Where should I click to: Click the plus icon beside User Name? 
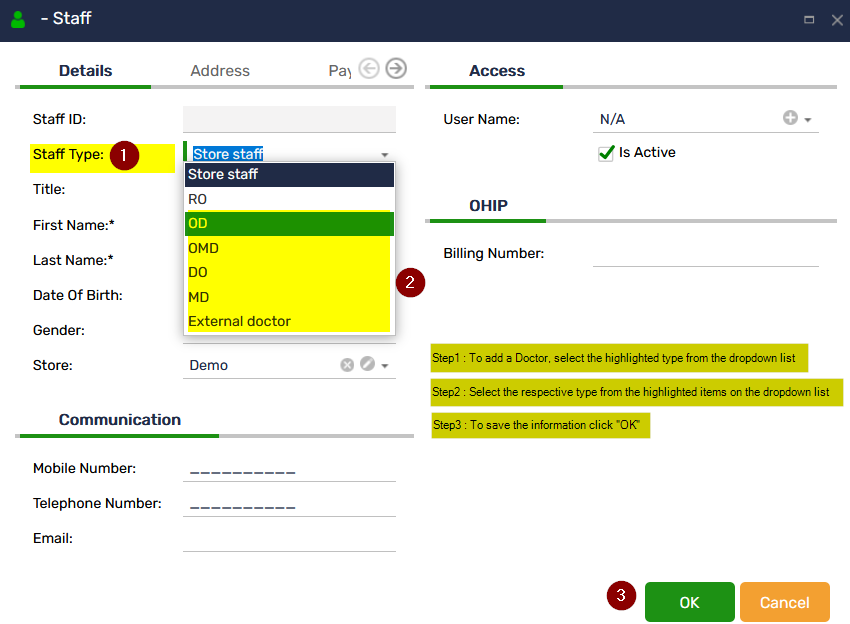[x=790, y=118]
